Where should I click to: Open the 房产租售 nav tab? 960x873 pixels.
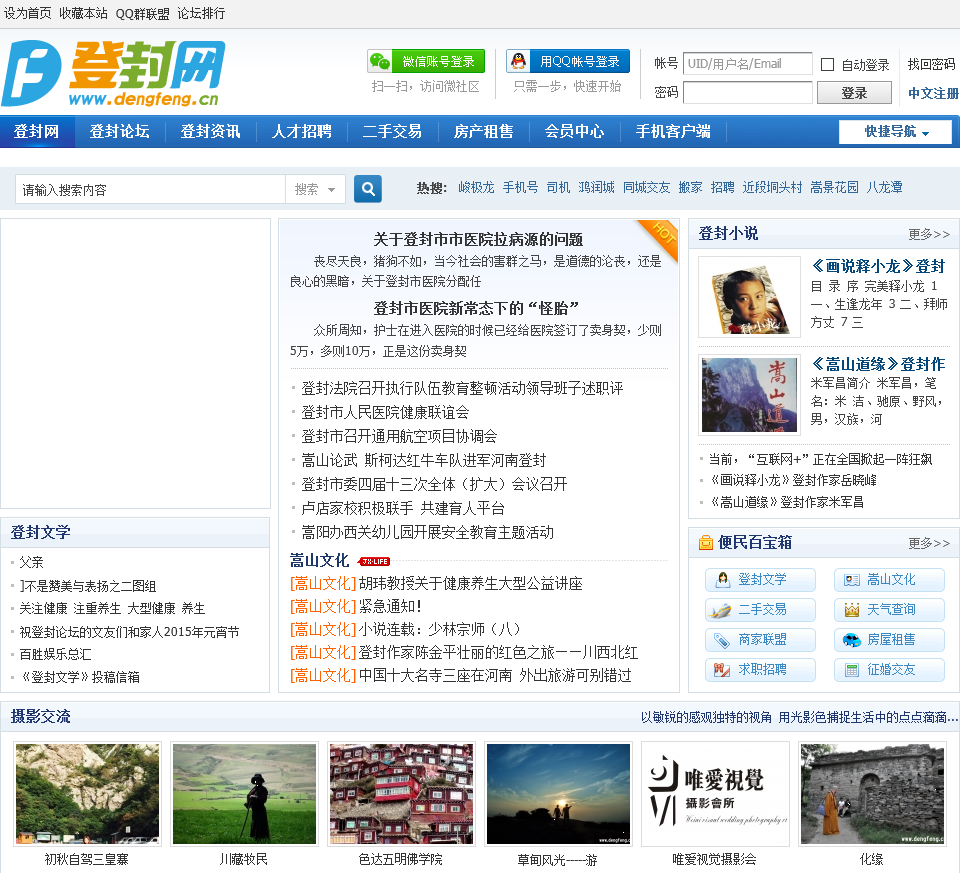(483, 132)
